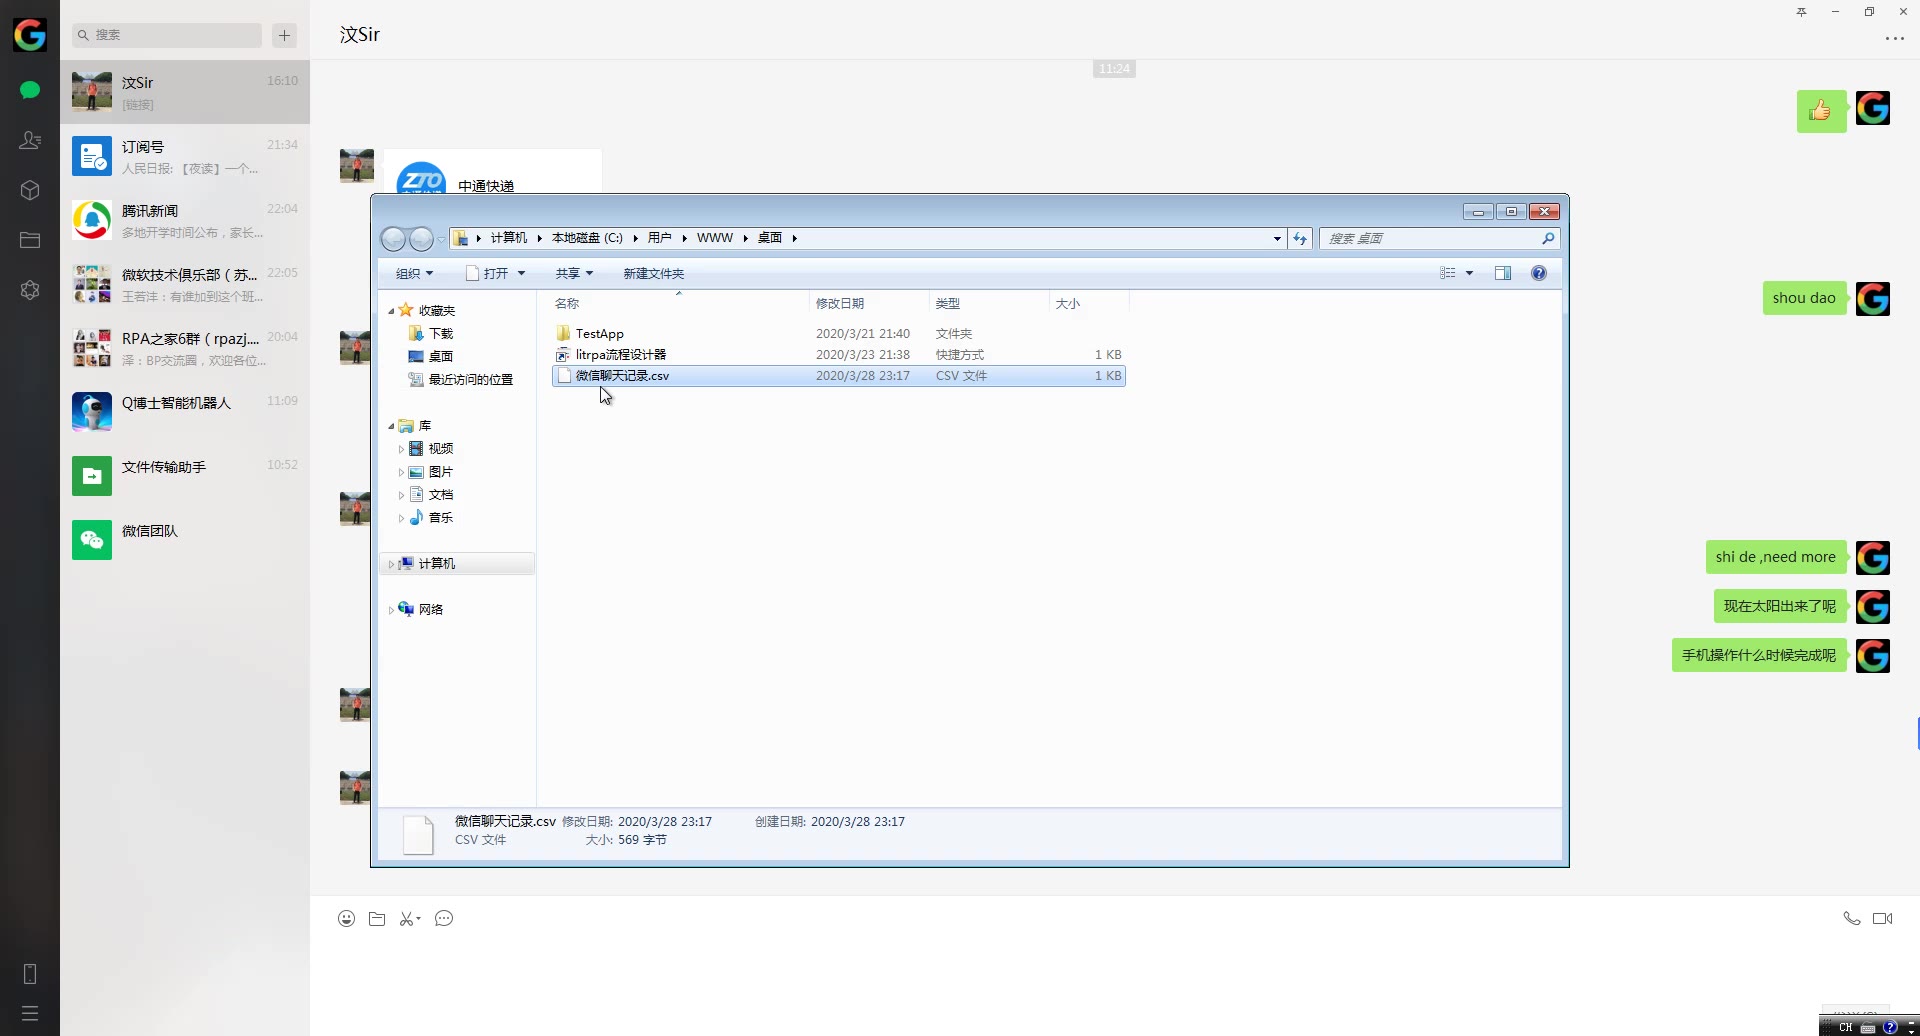Viewport: 1920px width, 1036px height.
Task: Click the screenshot scissors icon
Action: coord(409,919)
